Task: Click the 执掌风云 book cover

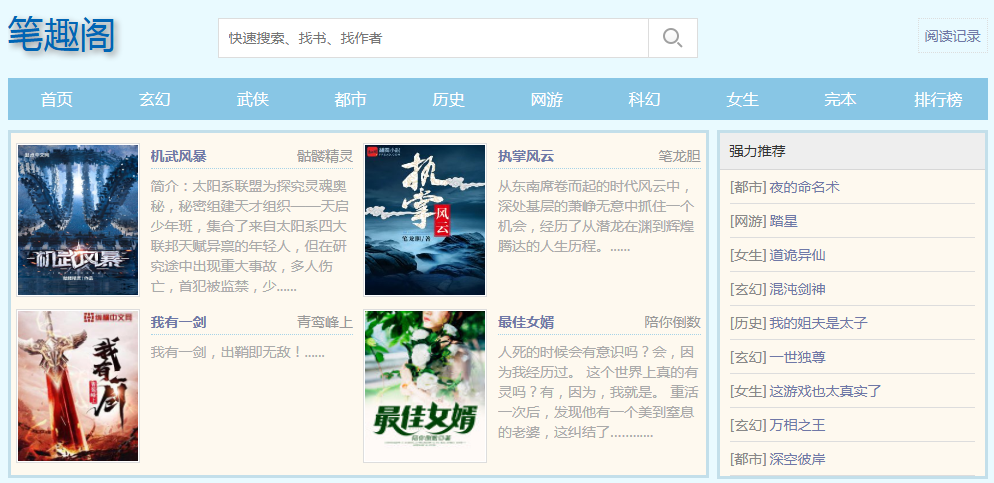Action: [x=425, y=220]
